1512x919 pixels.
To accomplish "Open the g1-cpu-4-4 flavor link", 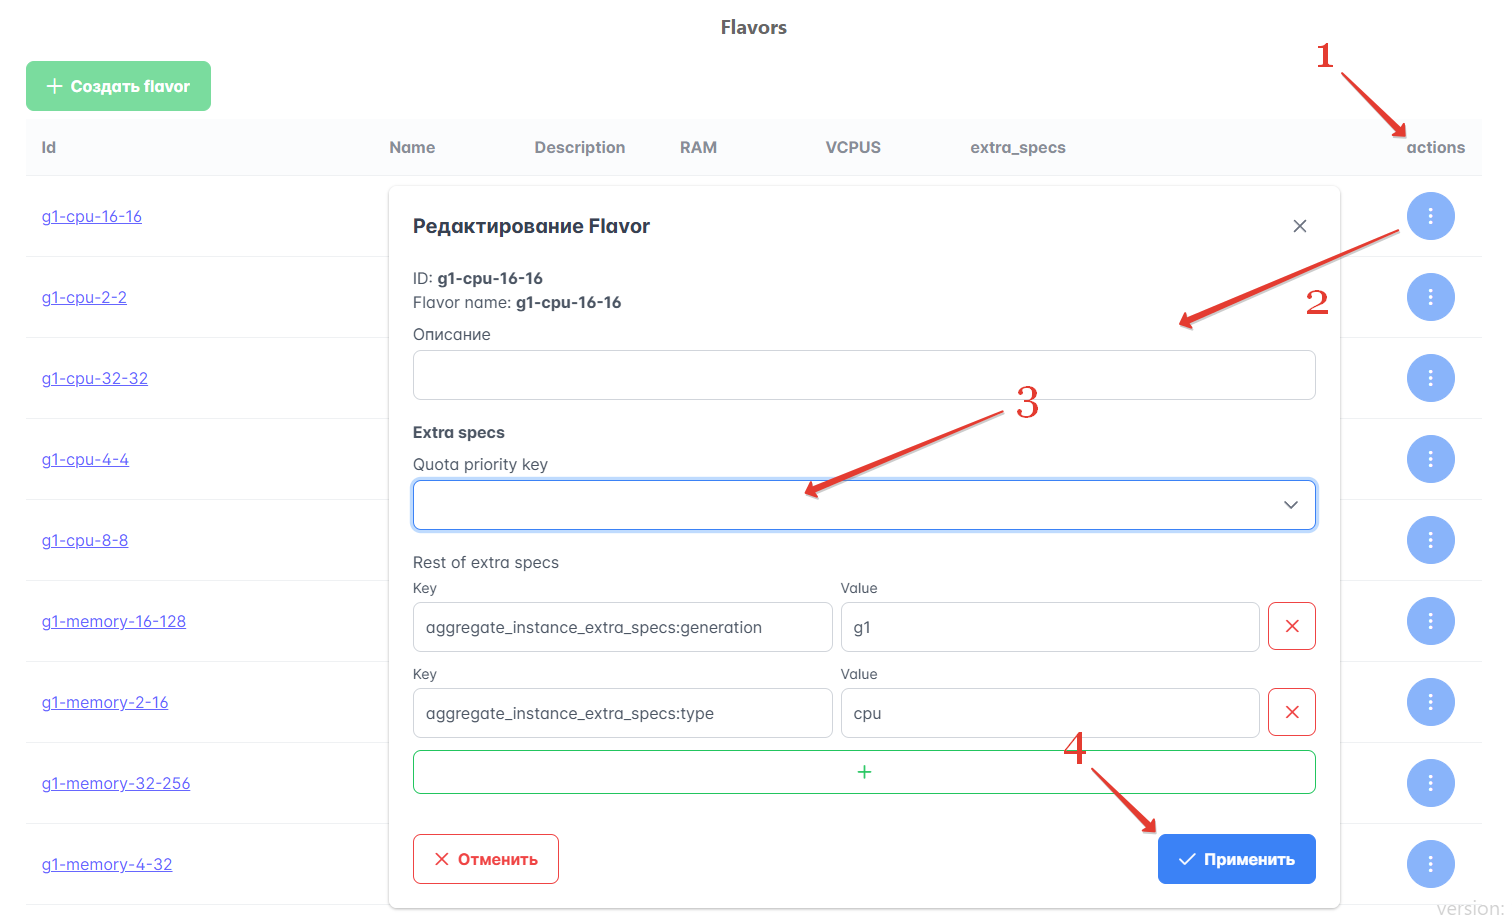I will pyautogui.click(x=85, y=460).
